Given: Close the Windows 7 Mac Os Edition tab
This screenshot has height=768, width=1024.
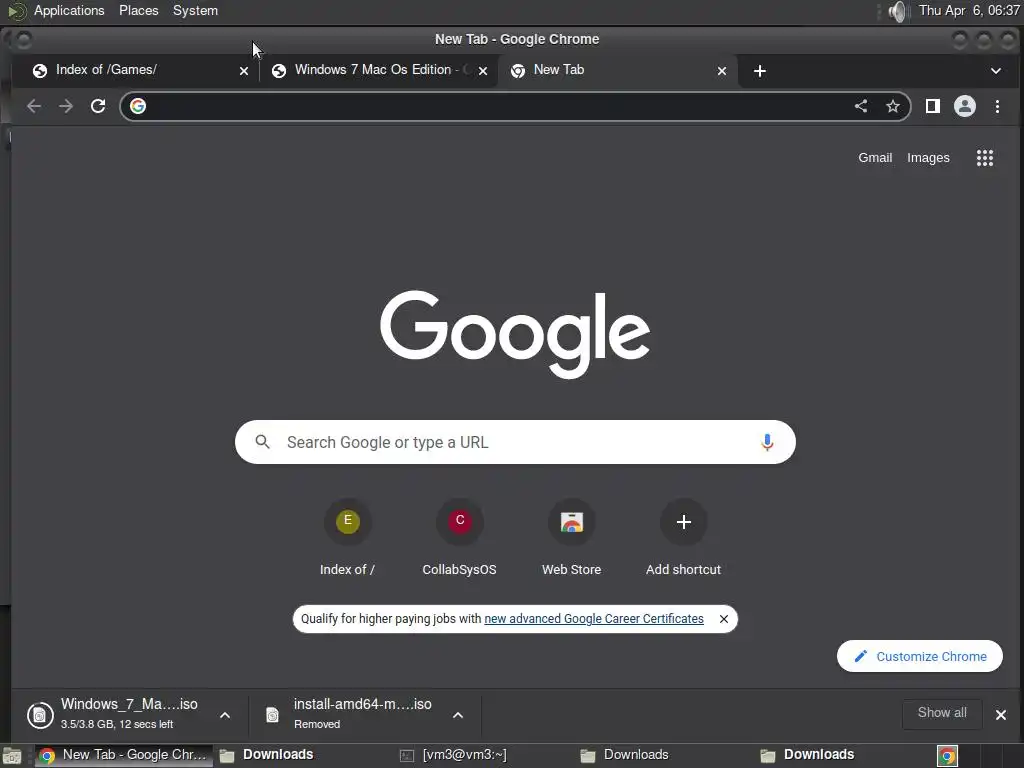Looking at the screenshot, I should click(x=483, y=71).
